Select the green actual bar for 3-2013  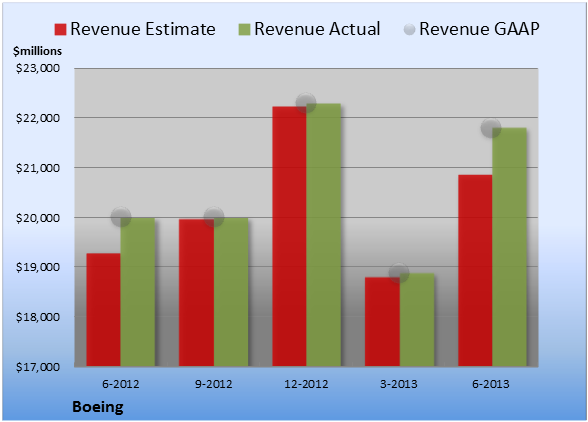tap(417, 320)
